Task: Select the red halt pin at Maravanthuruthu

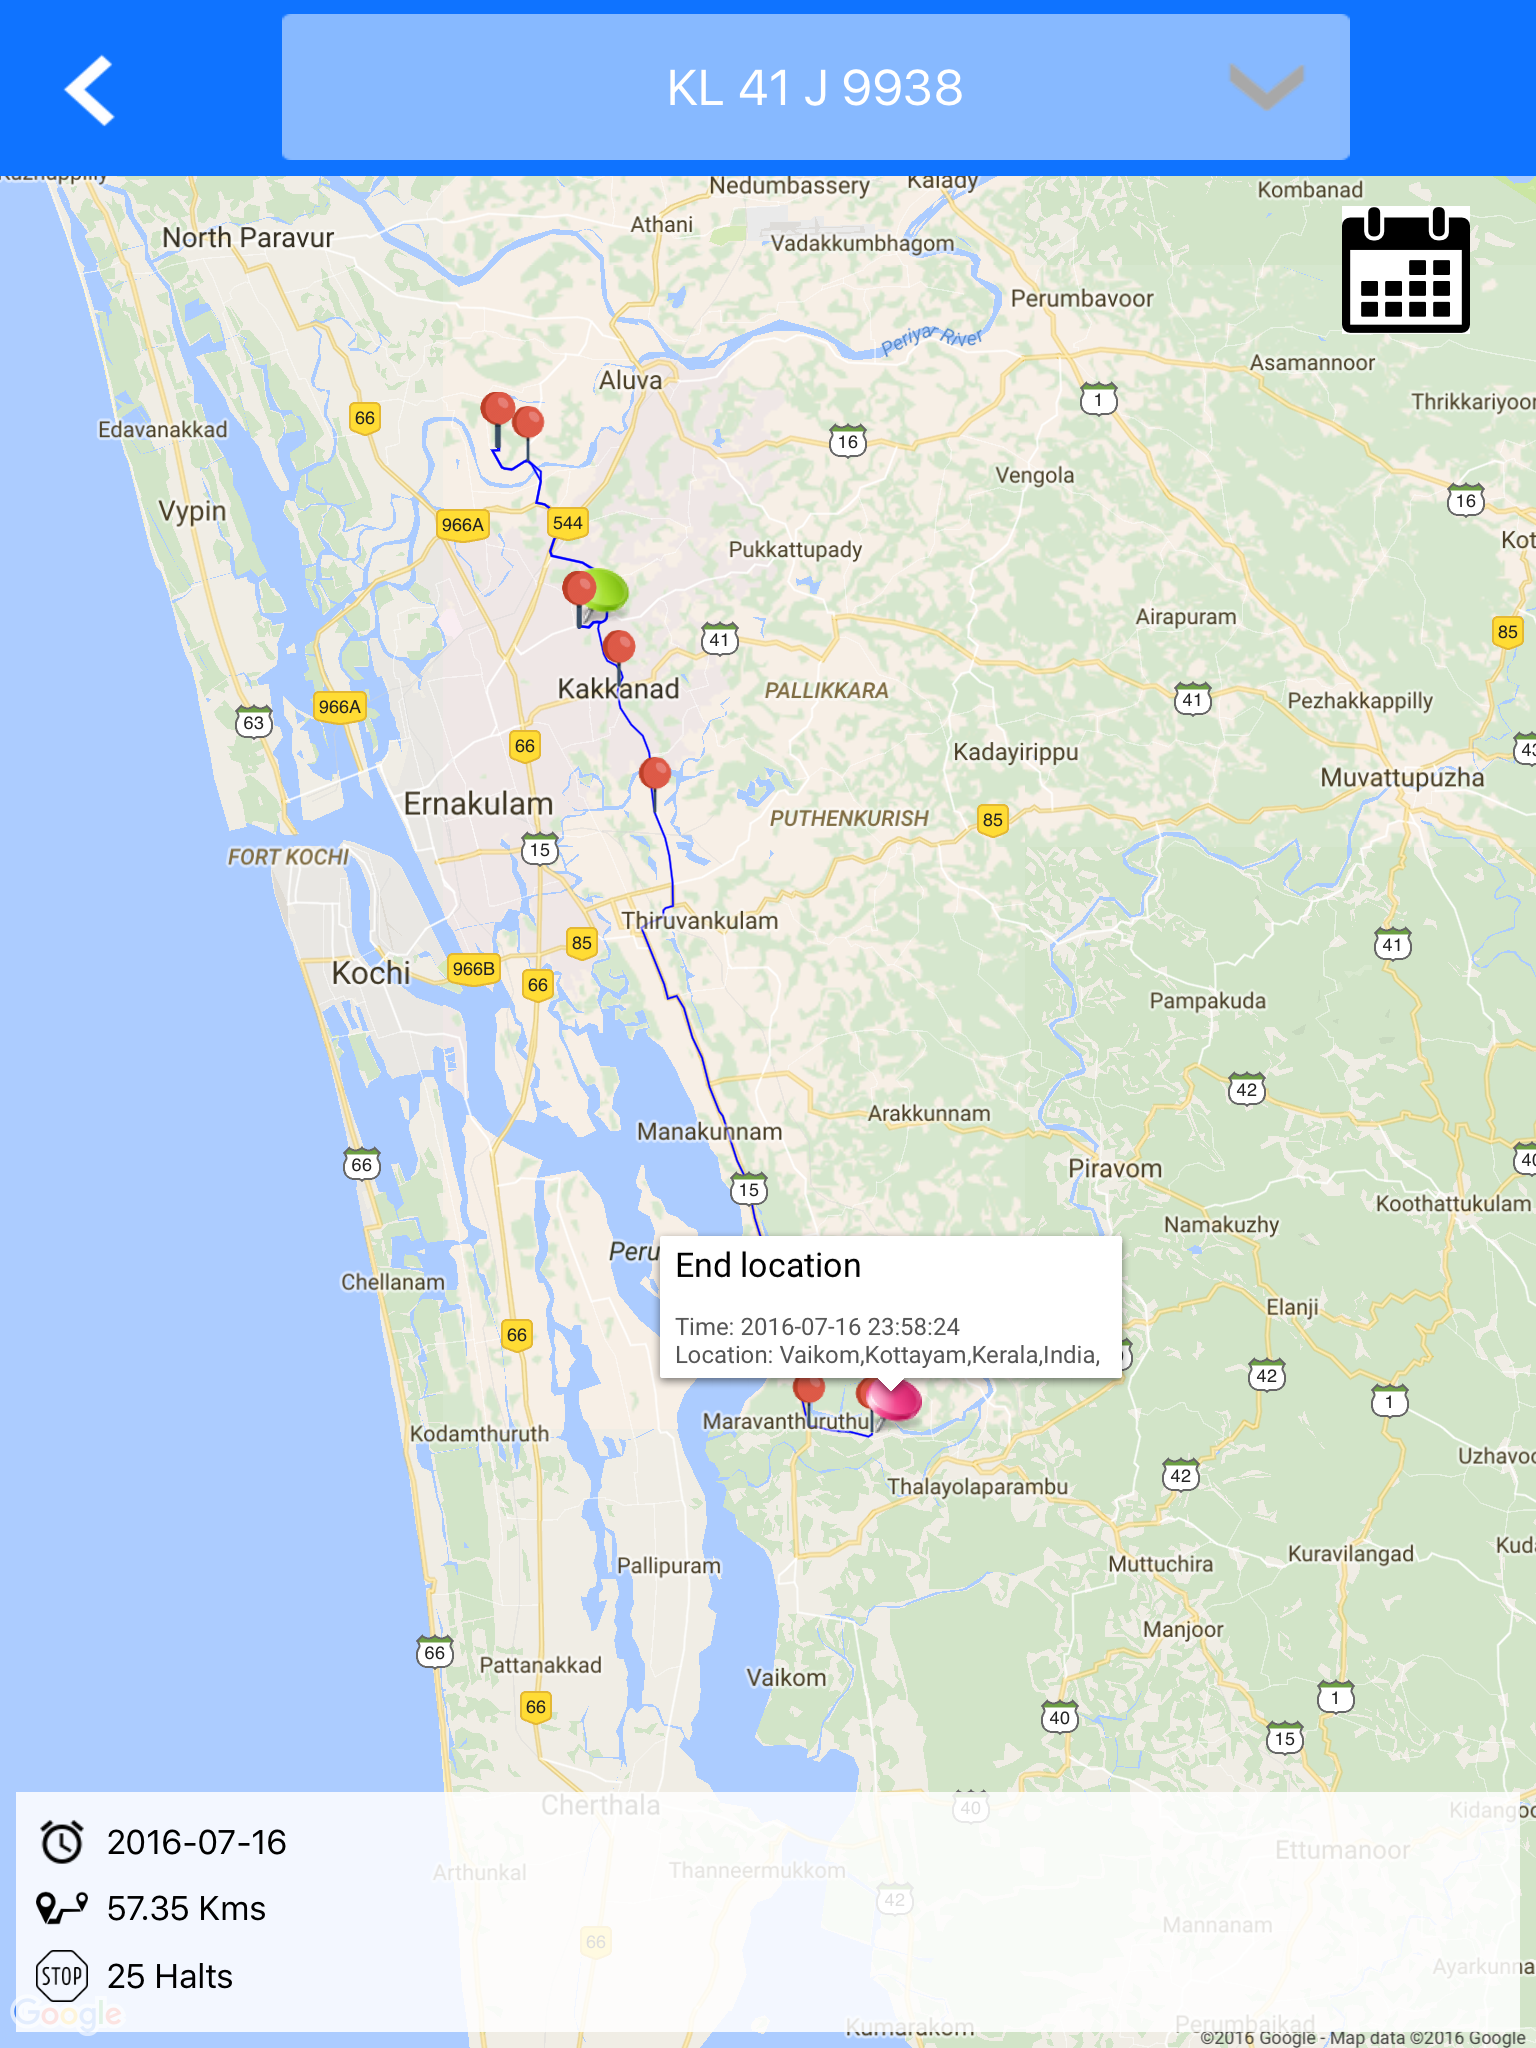Action: pyautogui.click(x=808, y=1388)
